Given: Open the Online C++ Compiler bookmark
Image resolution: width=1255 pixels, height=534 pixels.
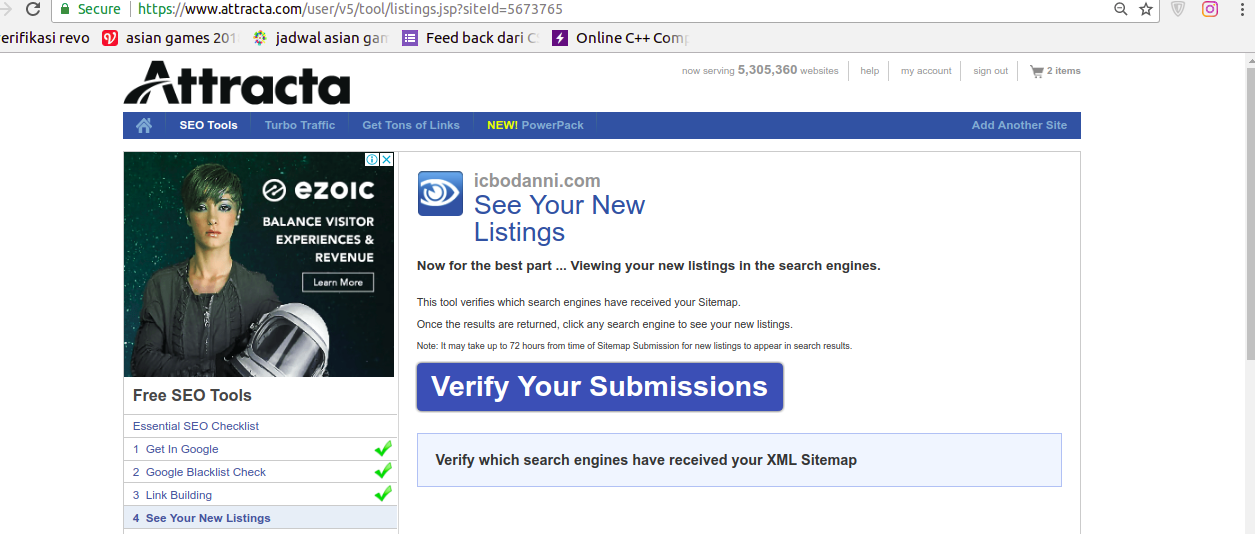Looking at the screenshot, I should 620,38.
